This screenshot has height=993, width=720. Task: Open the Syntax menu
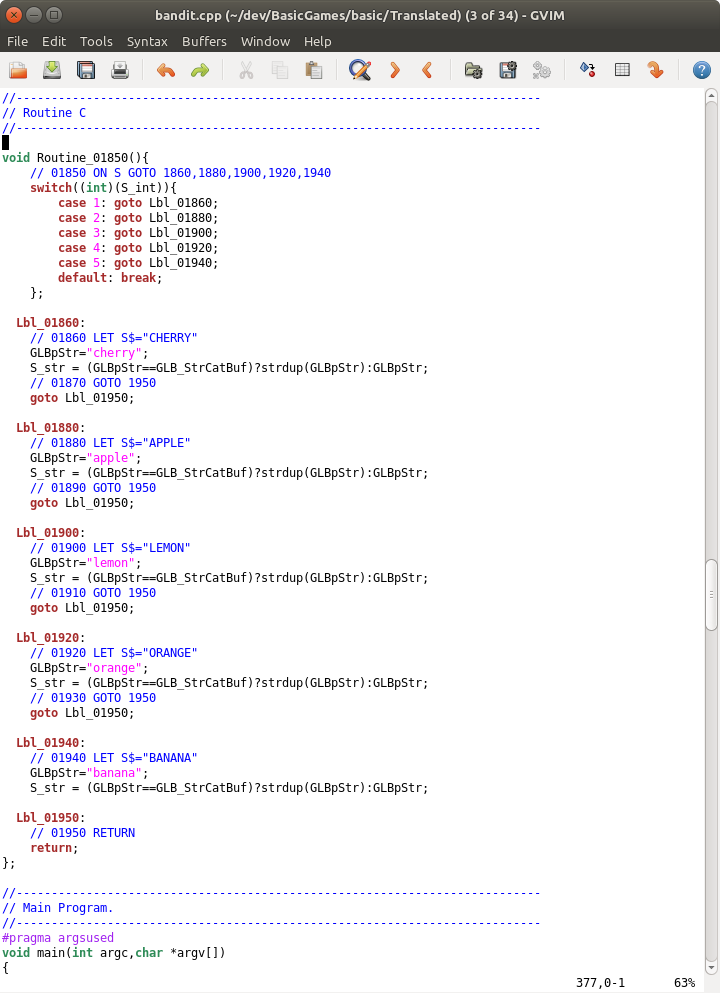point(147,41)
